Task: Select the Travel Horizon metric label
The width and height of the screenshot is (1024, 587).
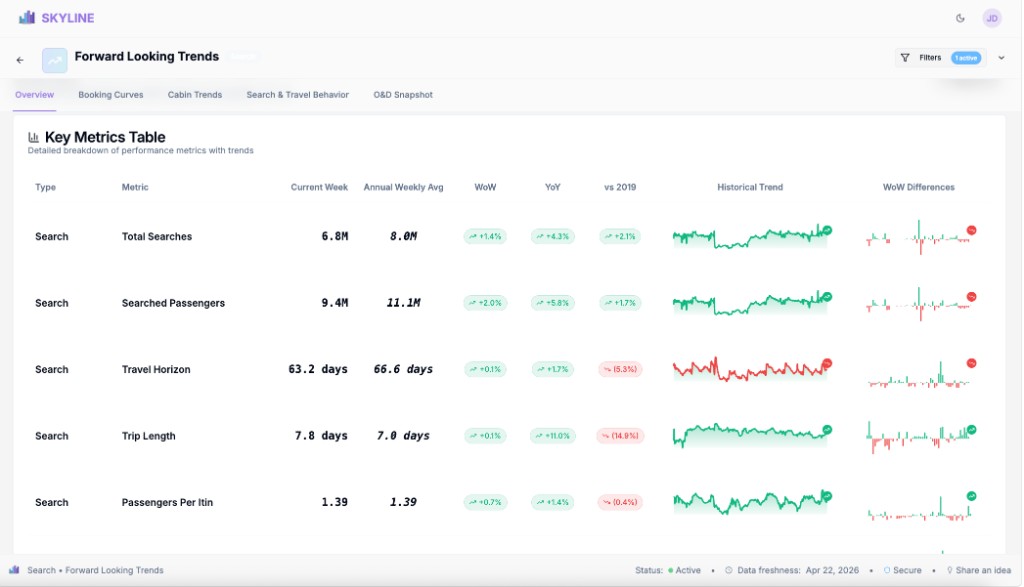Action: [156, 370]
